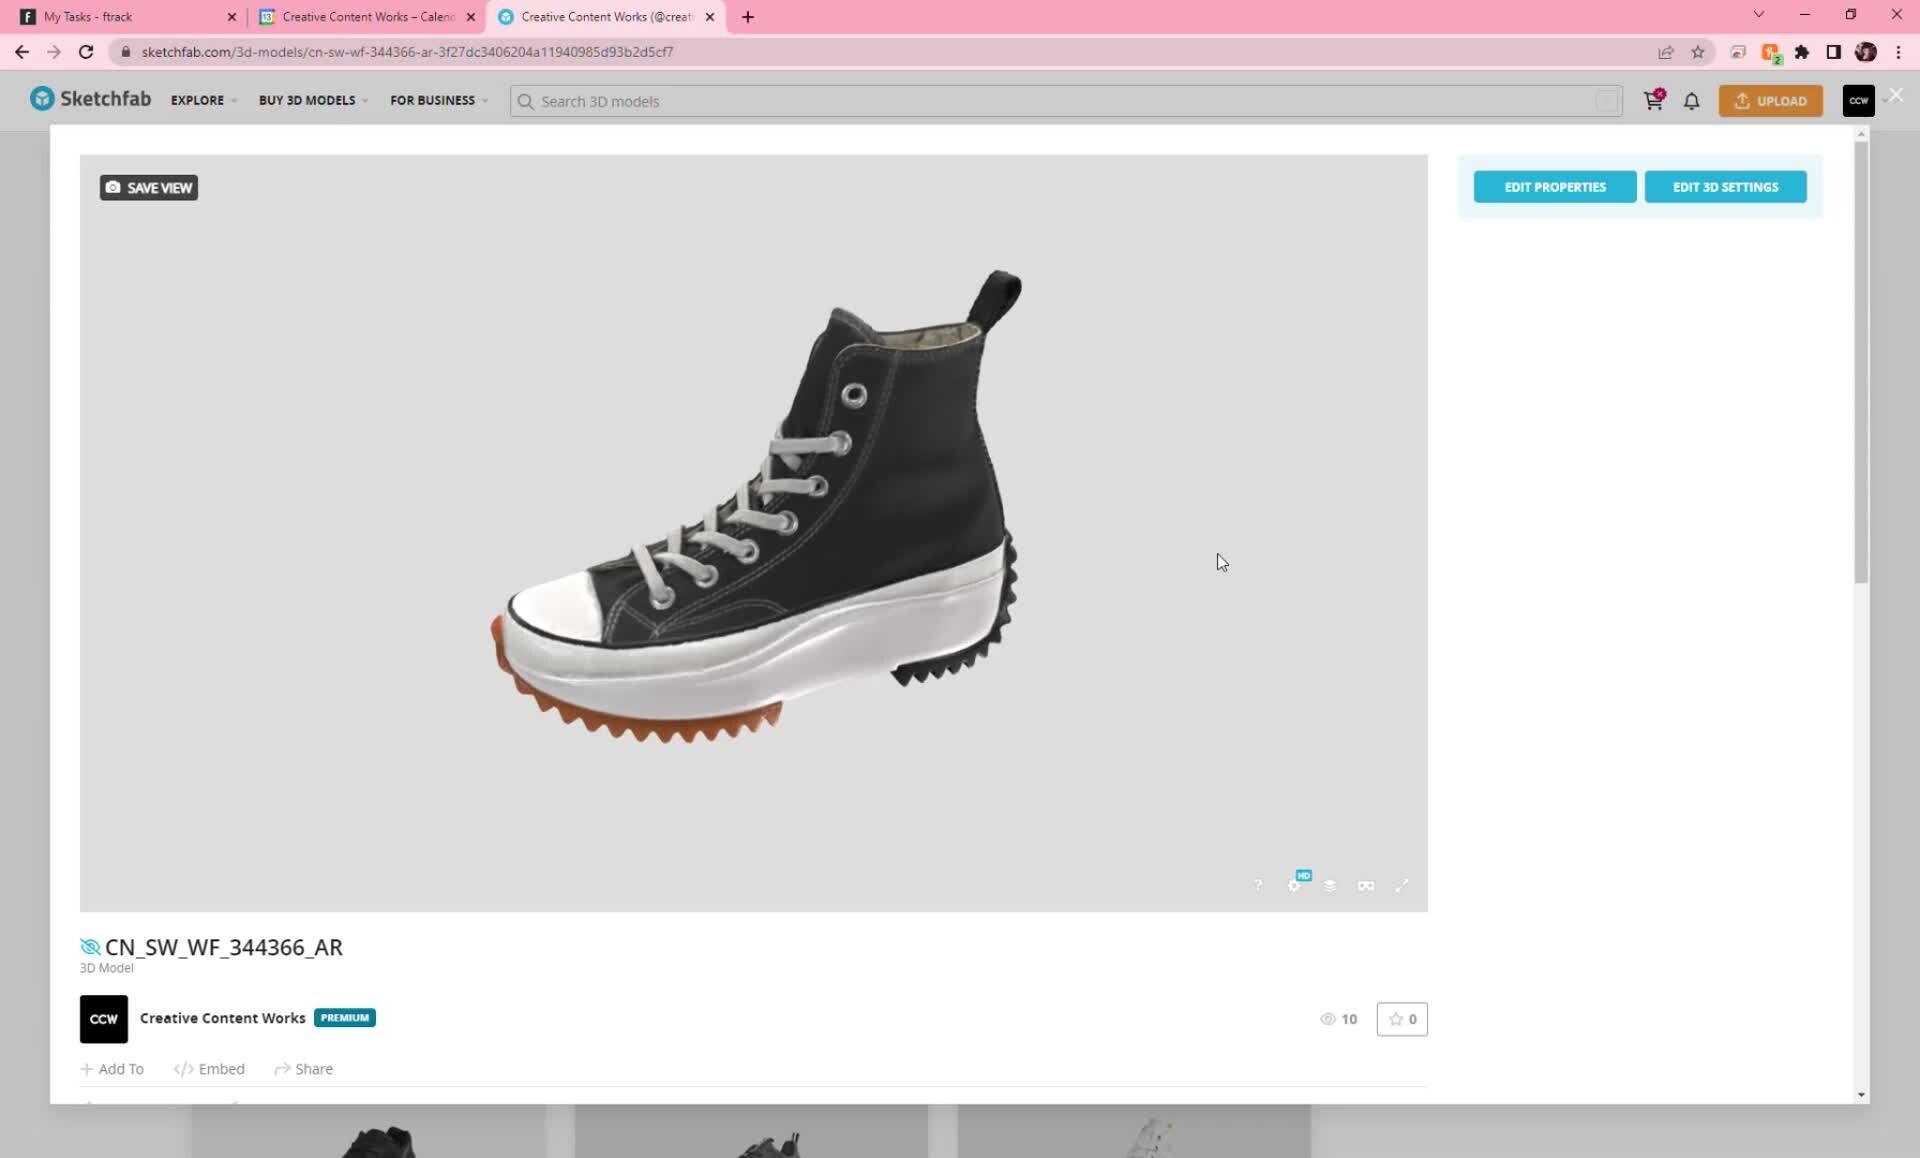Toggle browser side panel icon

click(x=1833, y=52)
